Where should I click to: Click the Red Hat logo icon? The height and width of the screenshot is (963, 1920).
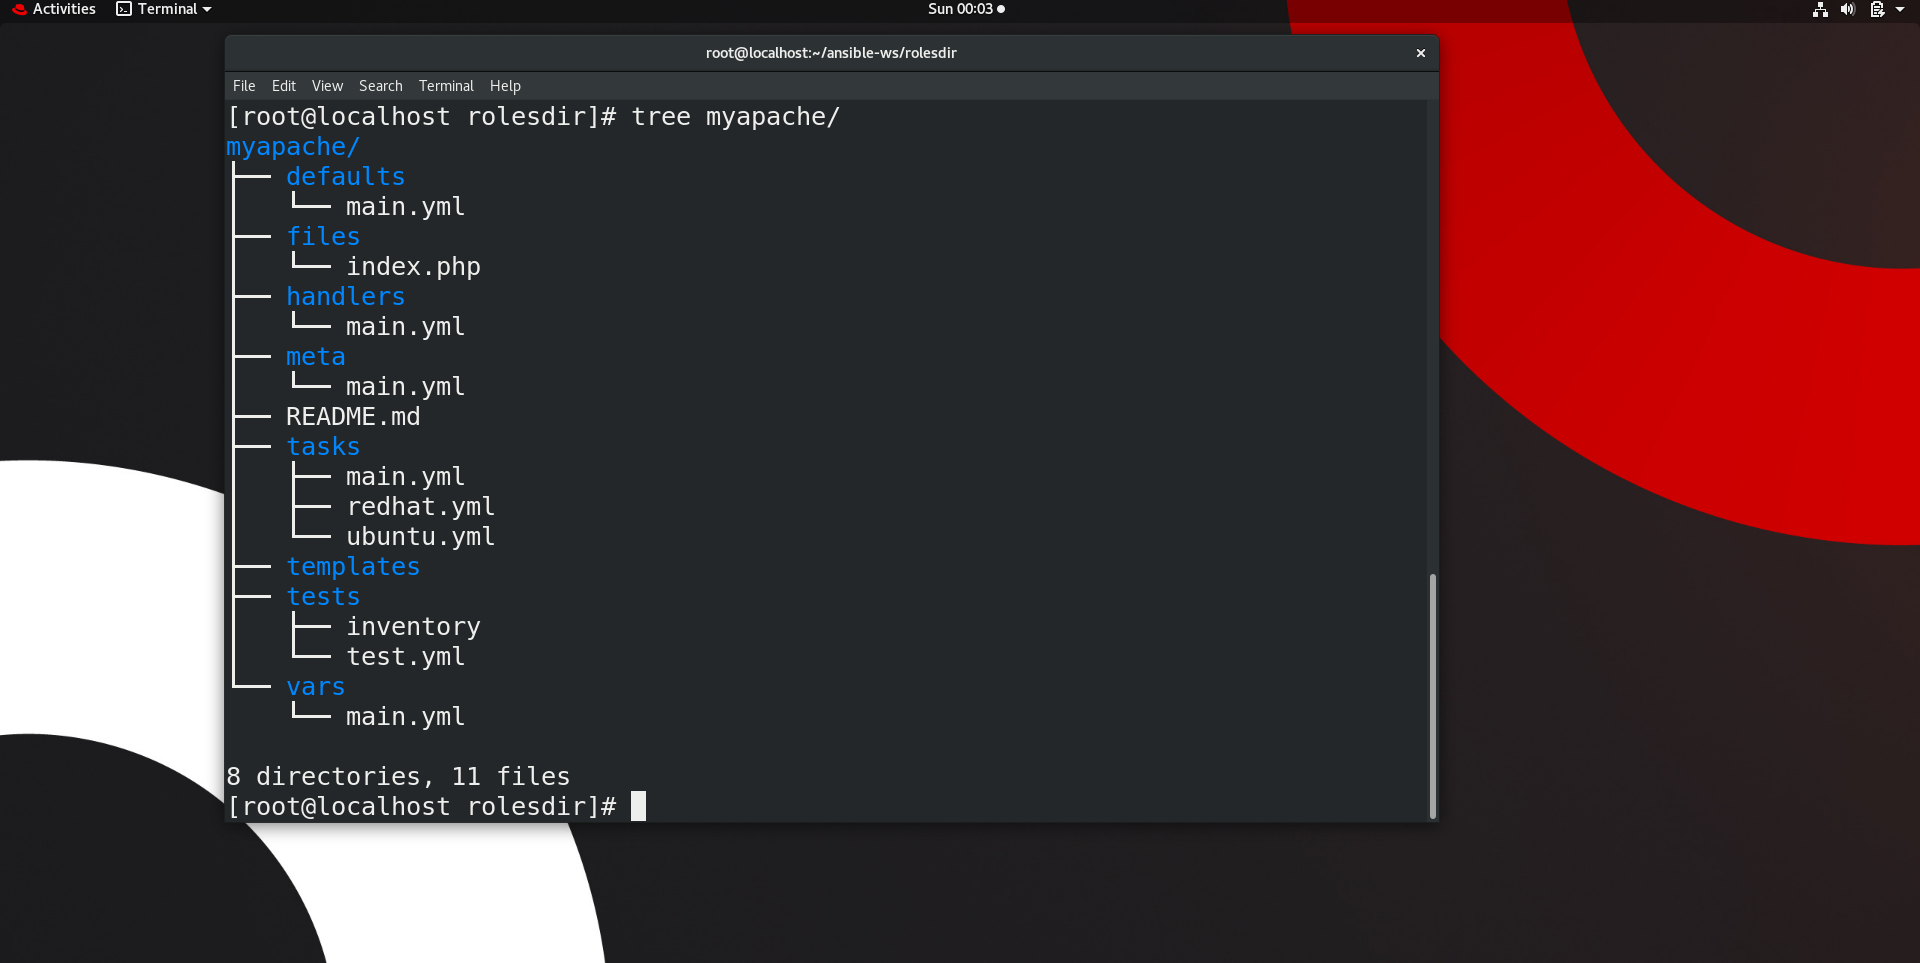(19, 9)
